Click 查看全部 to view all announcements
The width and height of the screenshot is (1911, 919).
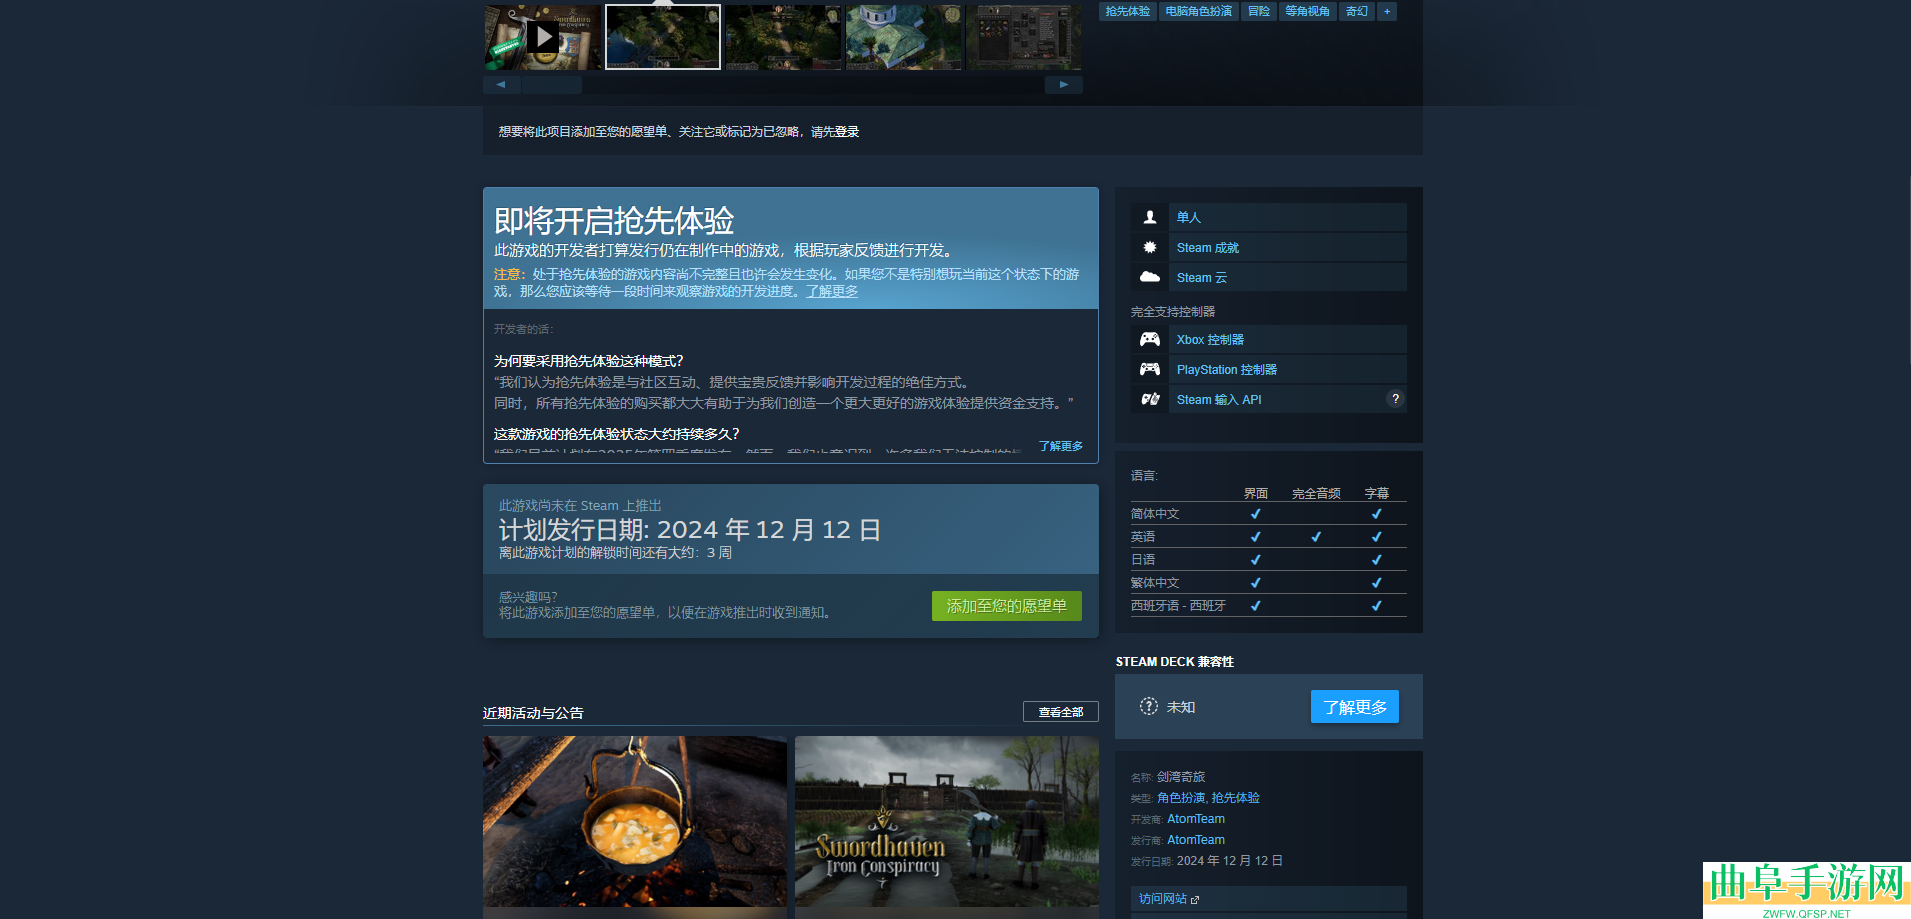pos(1061,712)
